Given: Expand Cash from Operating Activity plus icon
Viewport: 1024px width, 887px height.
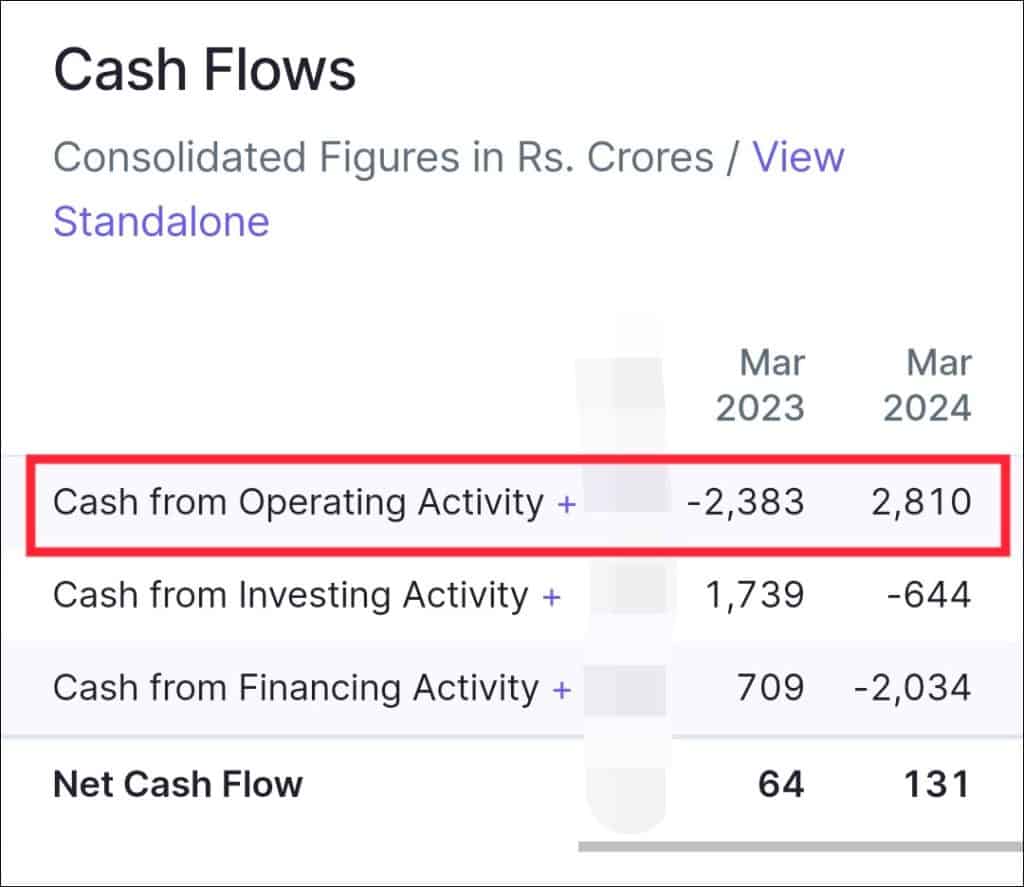Looking at the screenshot, I should [x=567, y=504].
